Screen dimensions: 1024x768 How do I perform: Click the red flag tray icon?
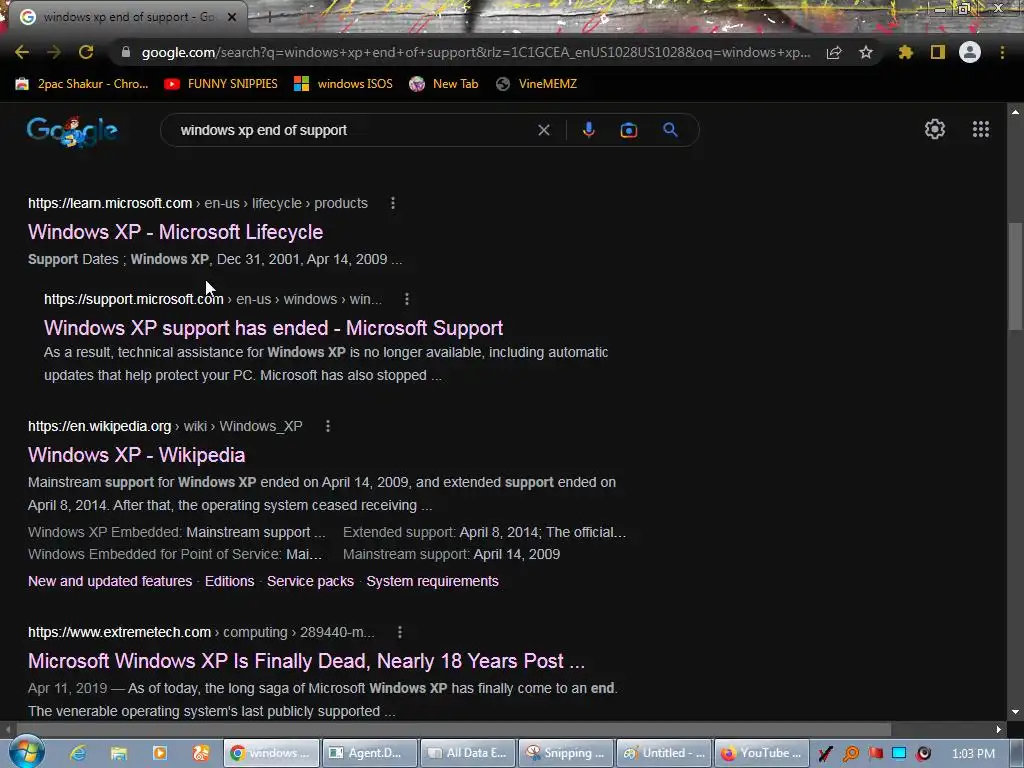pos(875,754)
